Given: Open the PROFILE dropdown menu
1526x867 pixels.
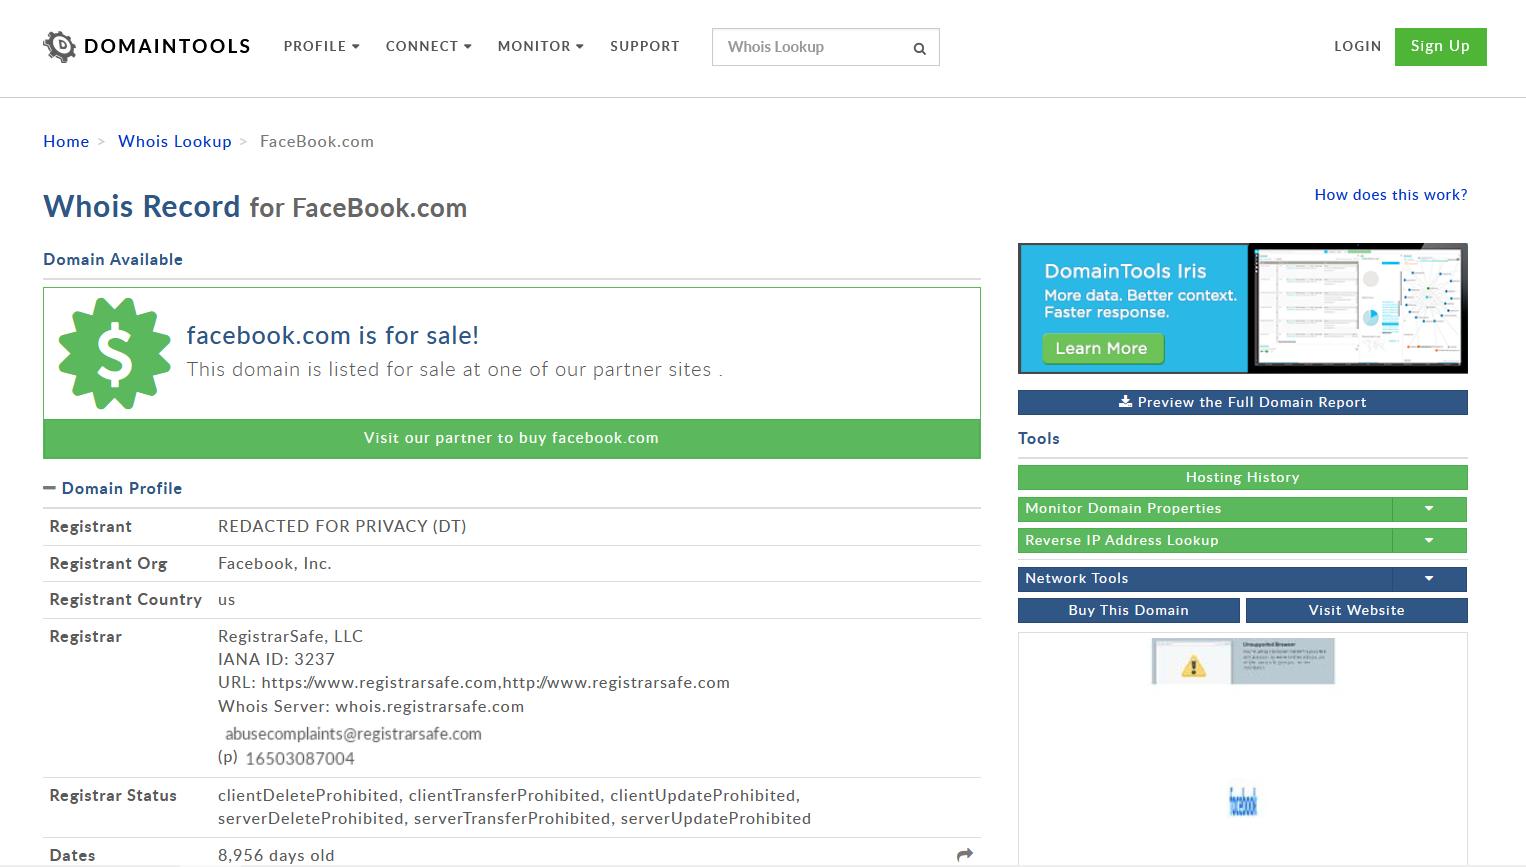Looking at the screenshot, I should pyautogui.click(x=321, y=46).
